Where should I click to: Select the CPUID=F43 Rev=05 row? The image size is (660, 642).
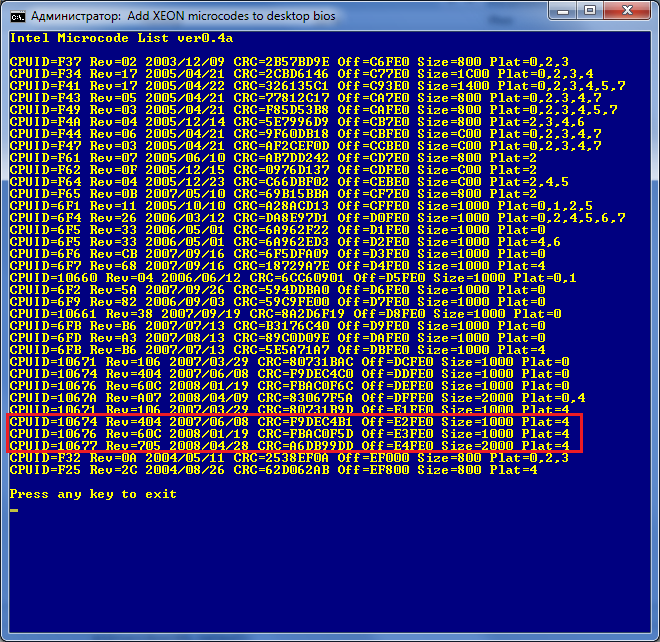pos(305,98)
